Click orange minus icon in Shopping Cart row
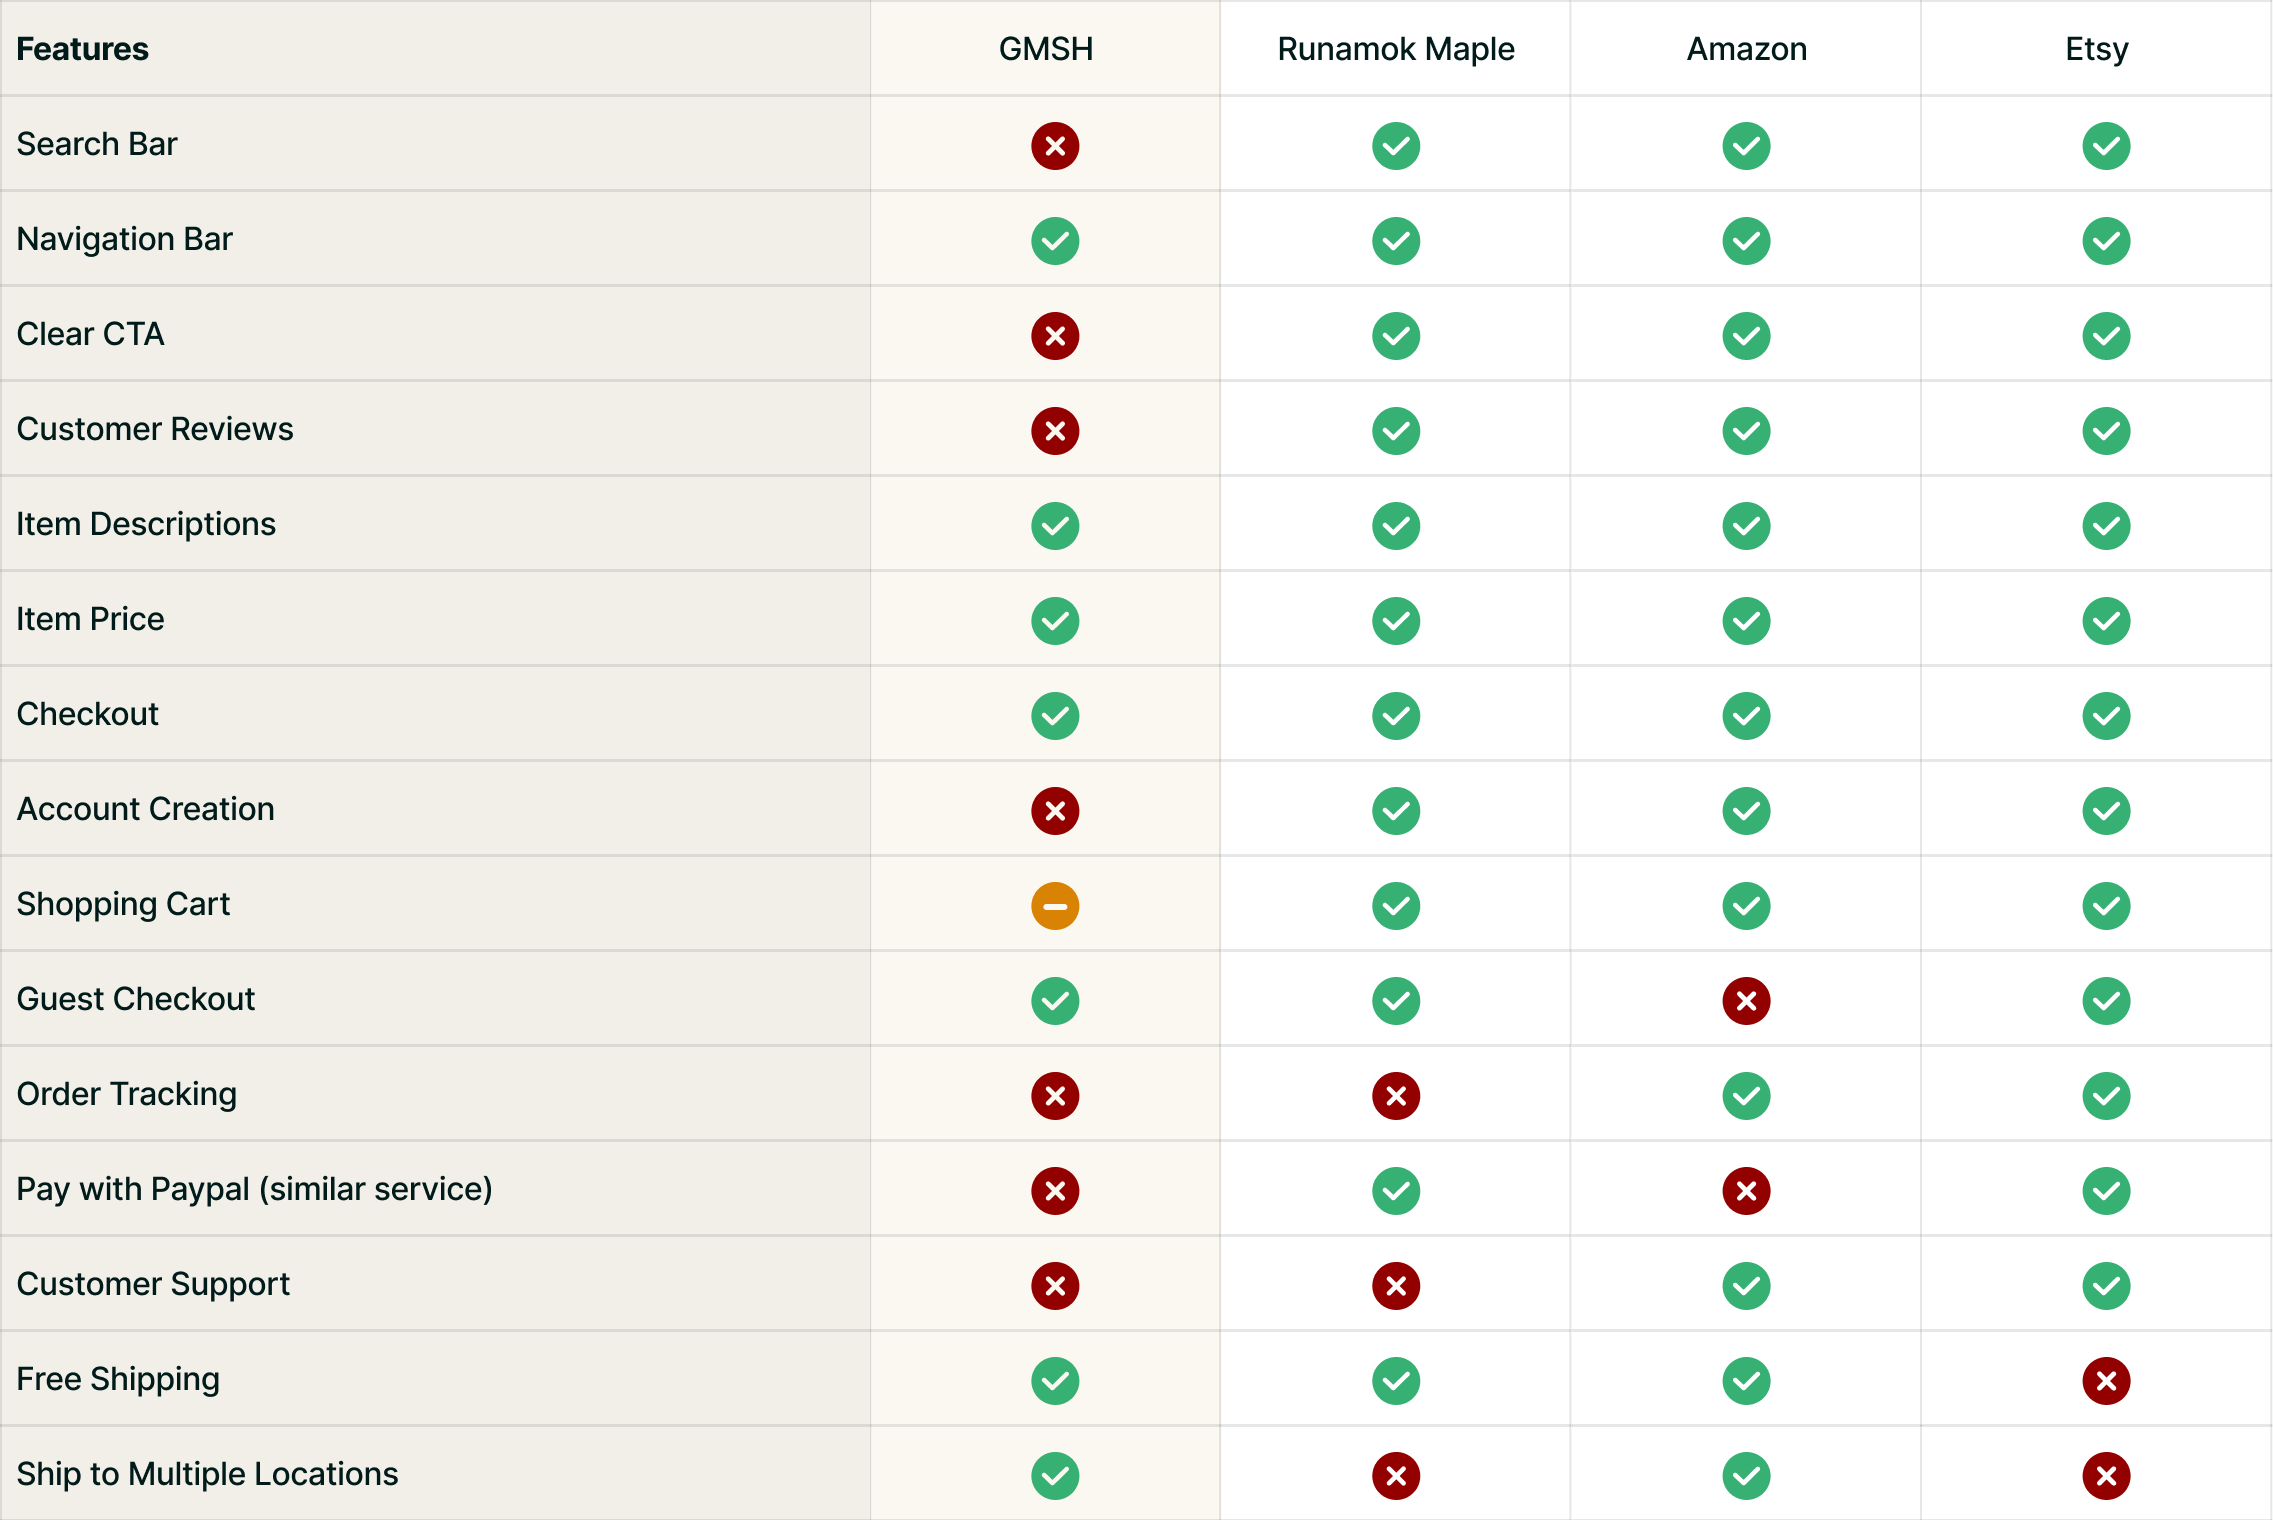The height and width of the screenshot is (1520, 2273). [1055, 906]
